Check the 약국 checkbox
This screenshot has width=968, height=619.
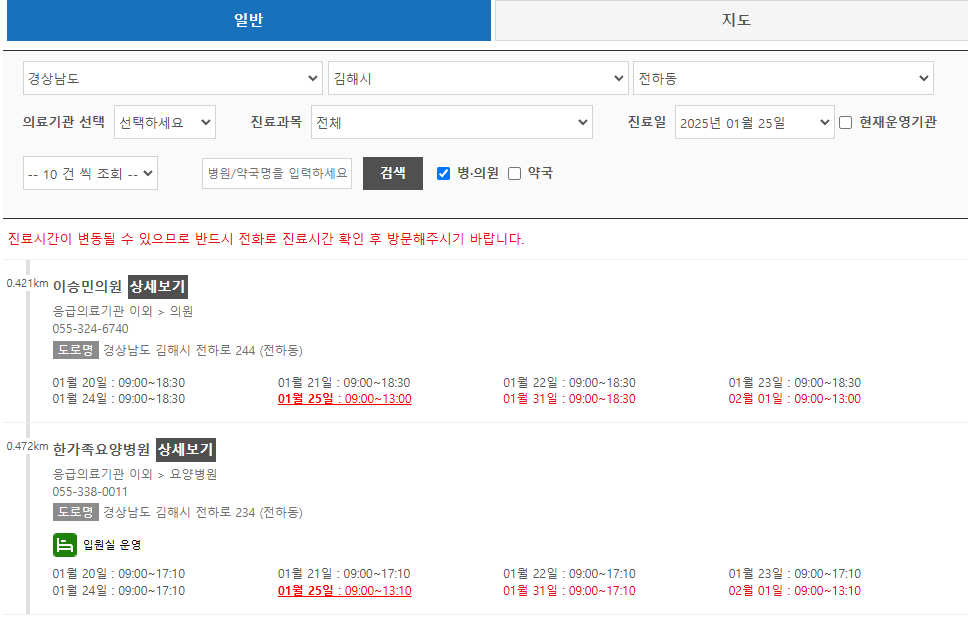[514, 173]
